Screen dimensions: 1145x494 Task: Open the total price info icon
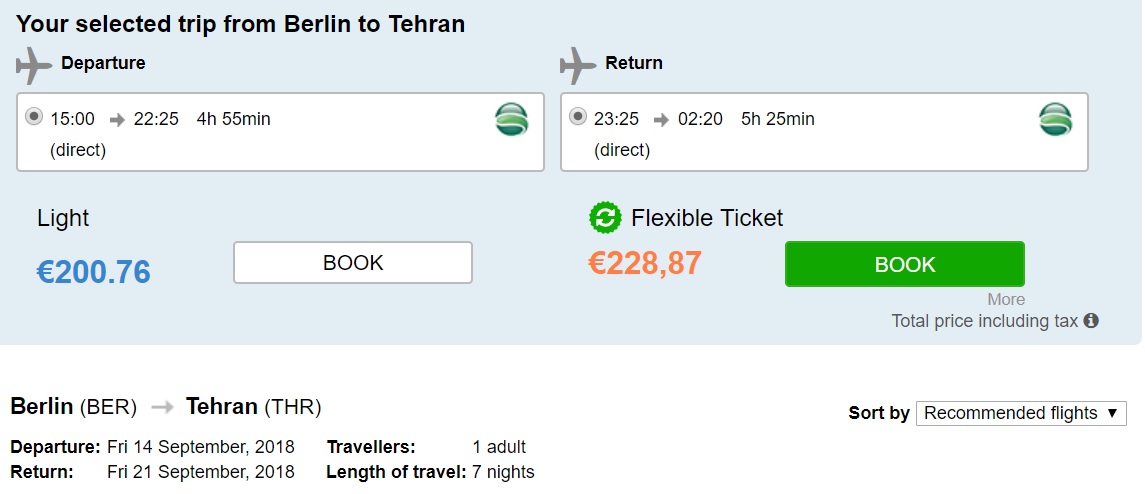pyautogui.click(x=1091, y=321)
